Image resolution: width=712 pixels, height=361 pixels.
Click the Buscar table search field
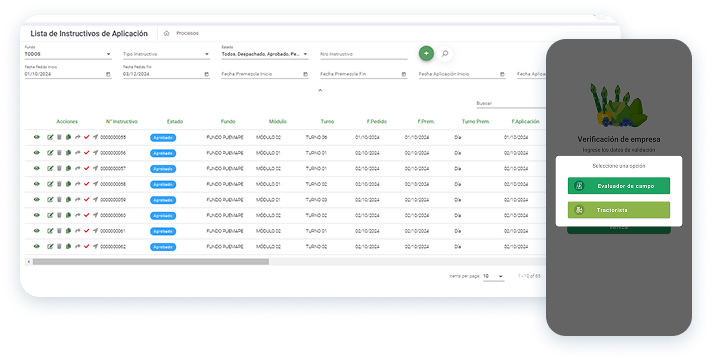coord(511,104)
